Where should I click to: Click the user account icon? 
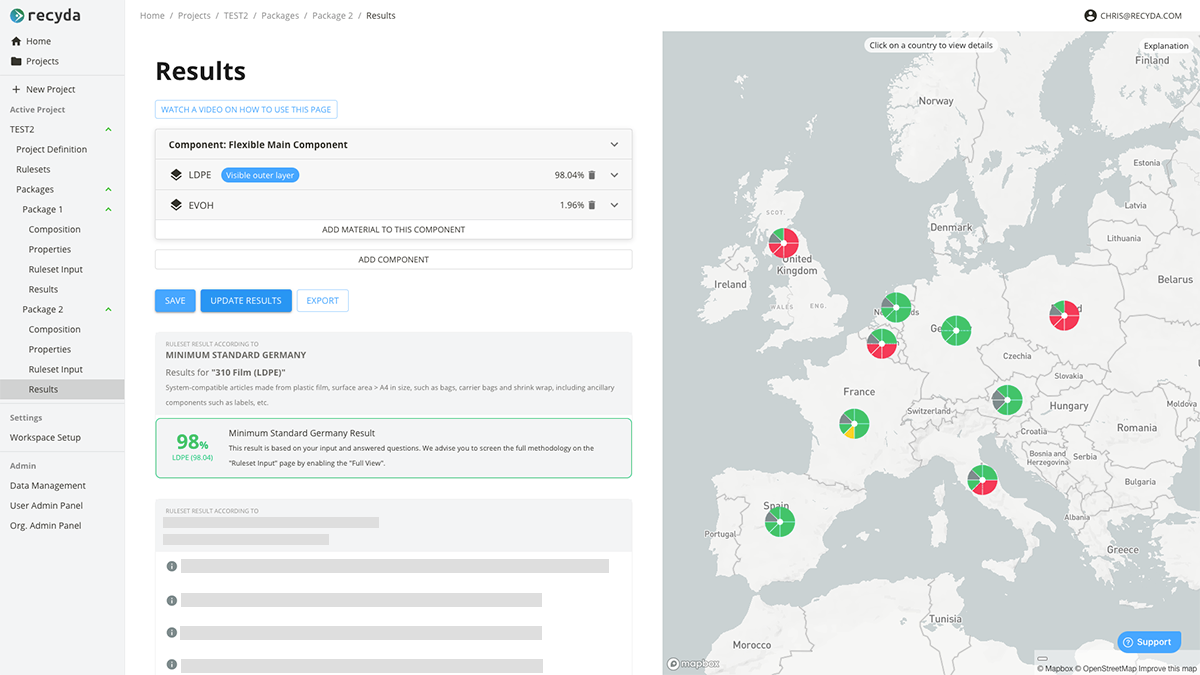click(1090, 16)
